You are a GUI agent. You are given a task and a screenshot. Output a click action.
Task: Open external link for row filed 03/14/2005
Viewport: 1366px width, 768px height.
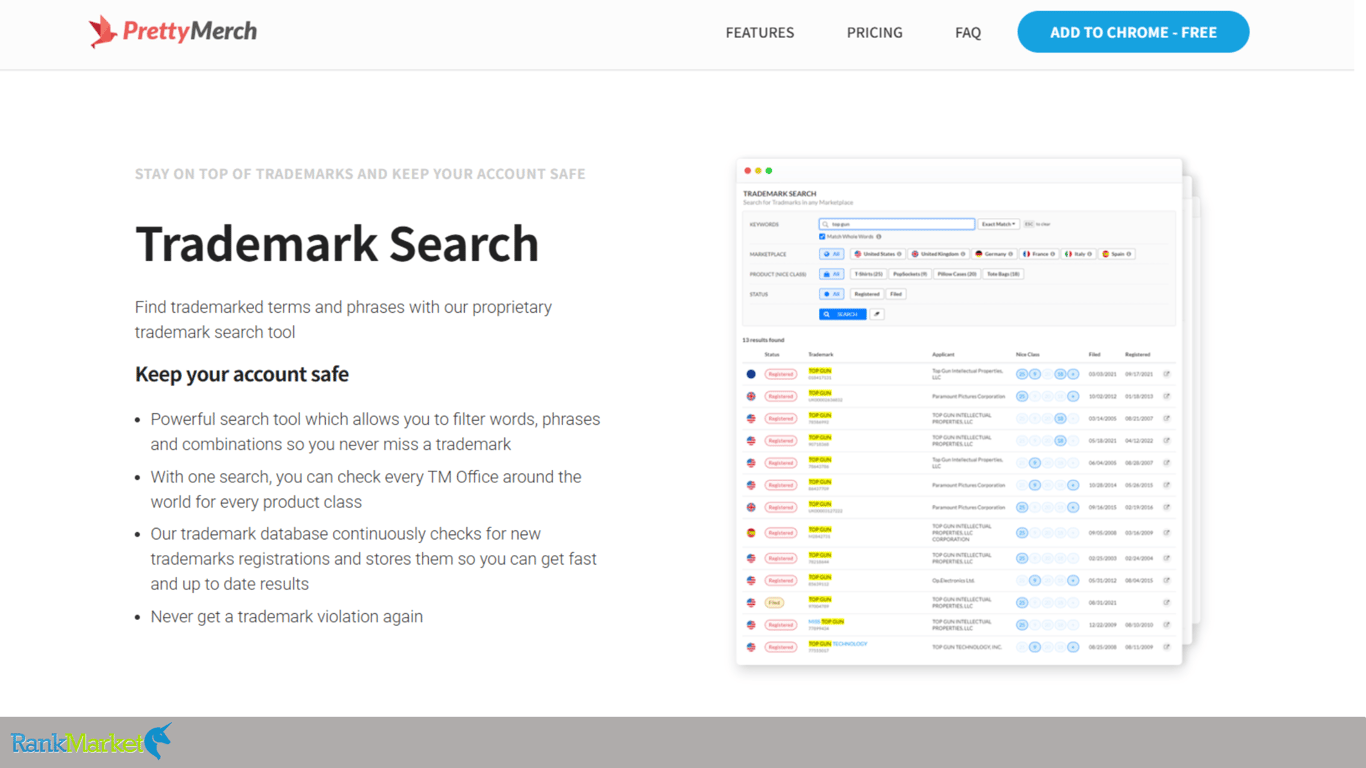1166,418
